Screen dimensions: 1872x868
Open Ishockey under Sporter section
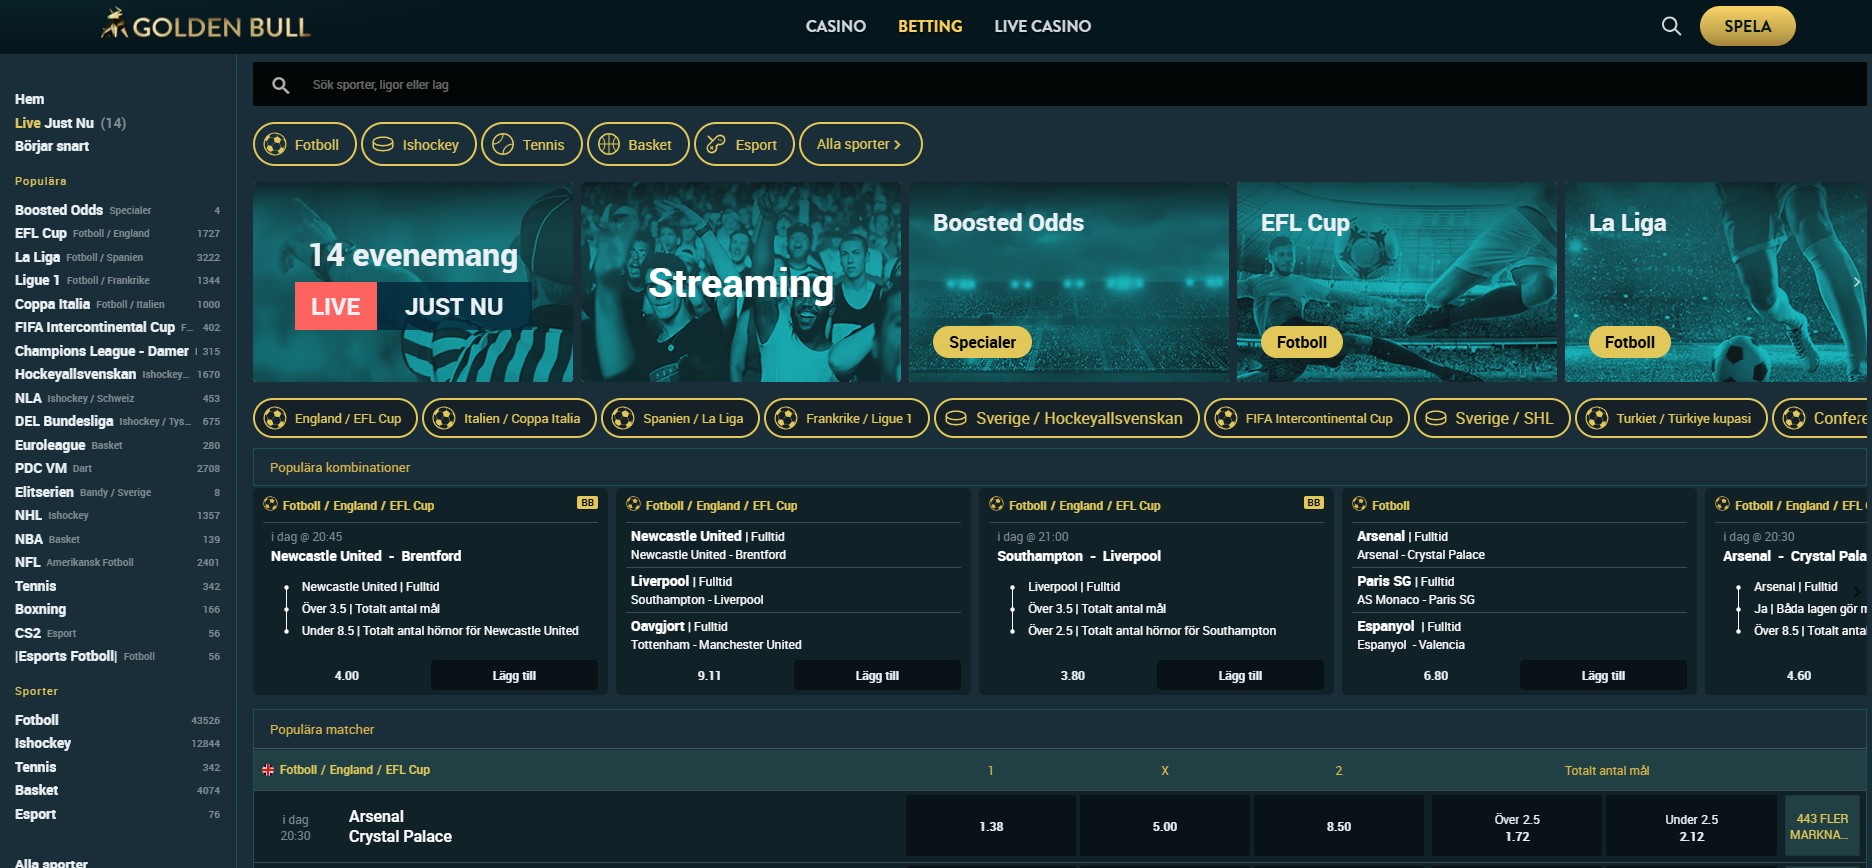[x=117, y=743]
